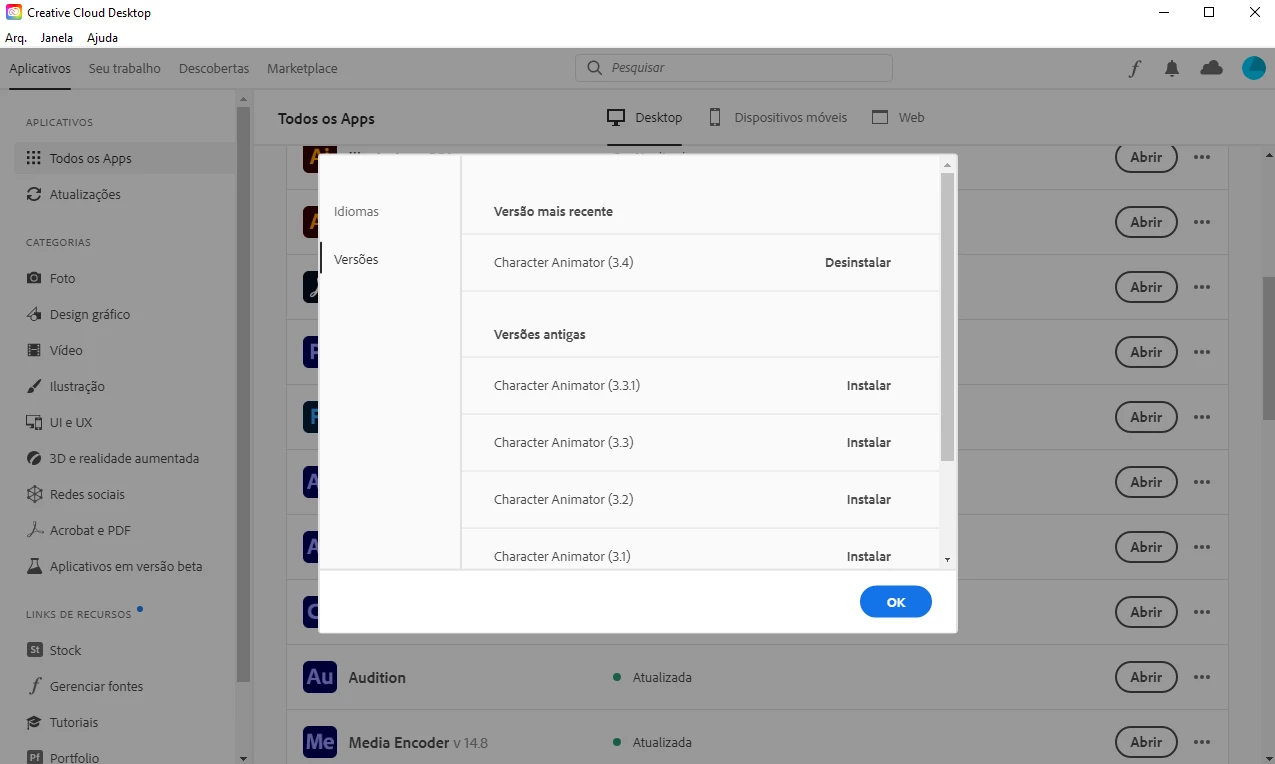Viewport: 1275px width, 764px height.
Task: Click the Desktop monitor icon
Action: click(616, 117)
